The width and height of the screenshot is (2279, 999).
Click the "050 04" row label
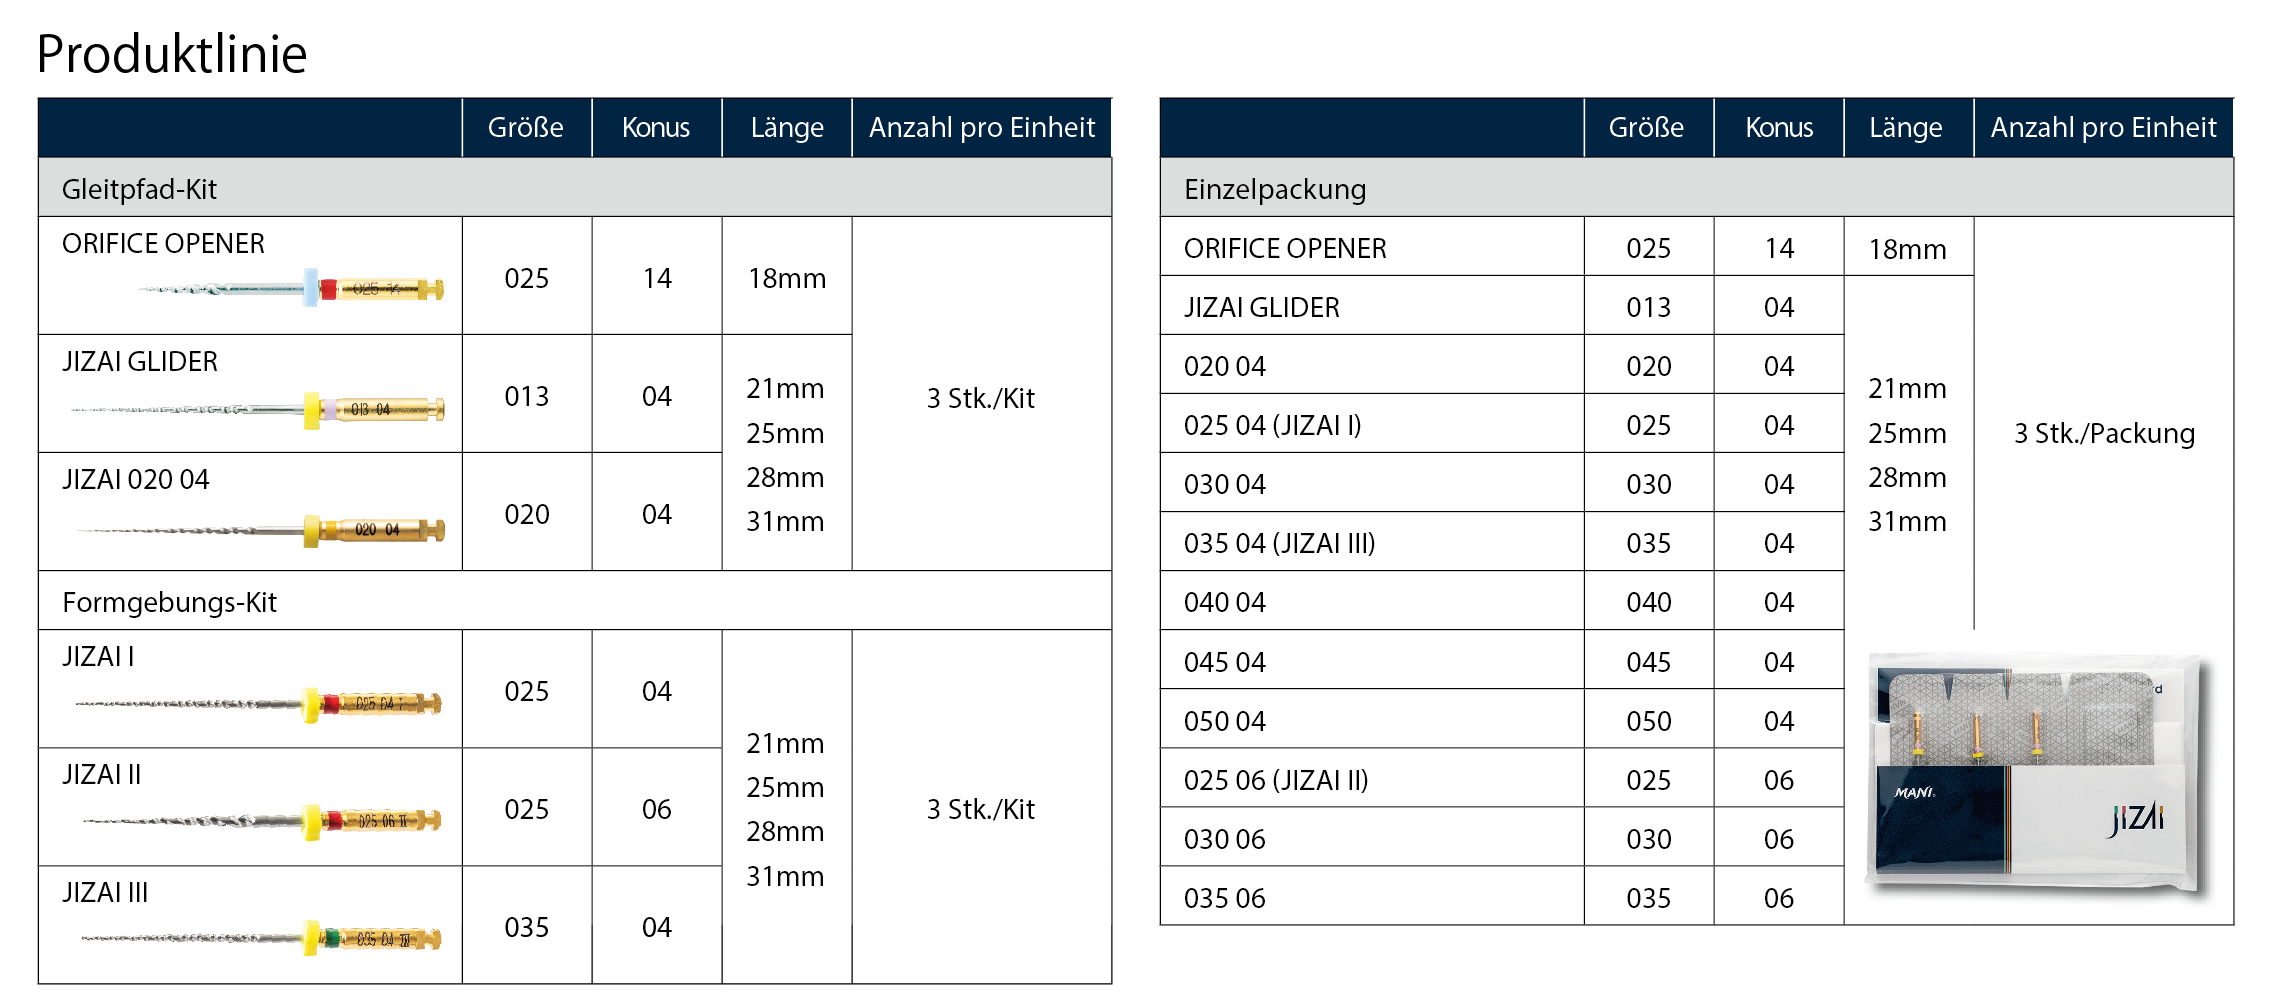click(1224, 721)
